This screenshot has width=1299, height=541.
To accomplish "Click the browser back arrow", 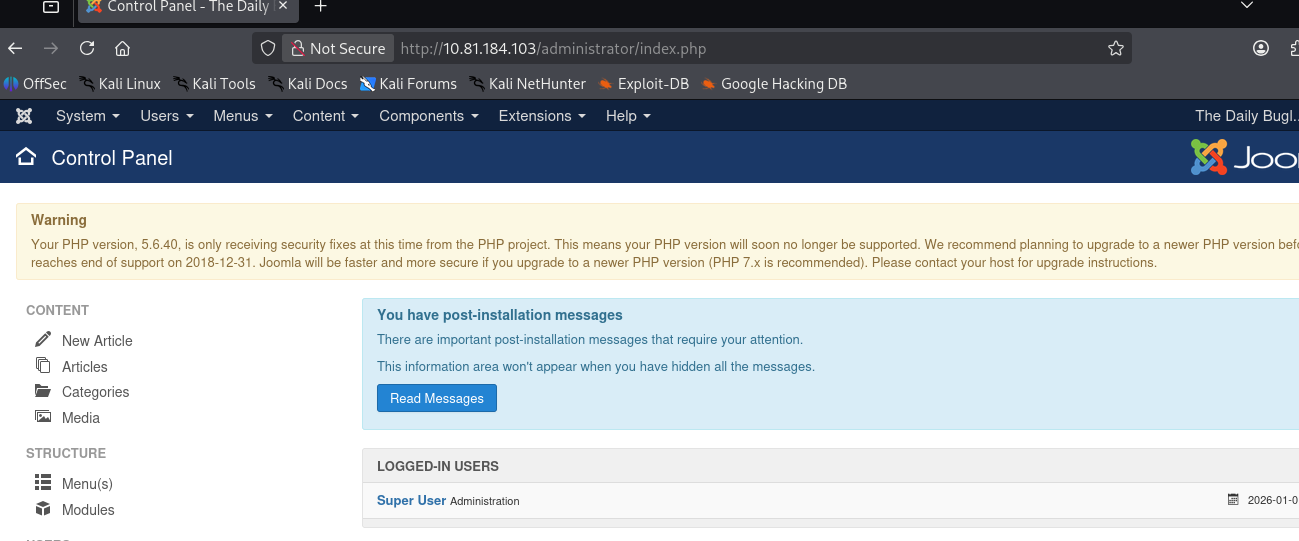I will point(14,48).
